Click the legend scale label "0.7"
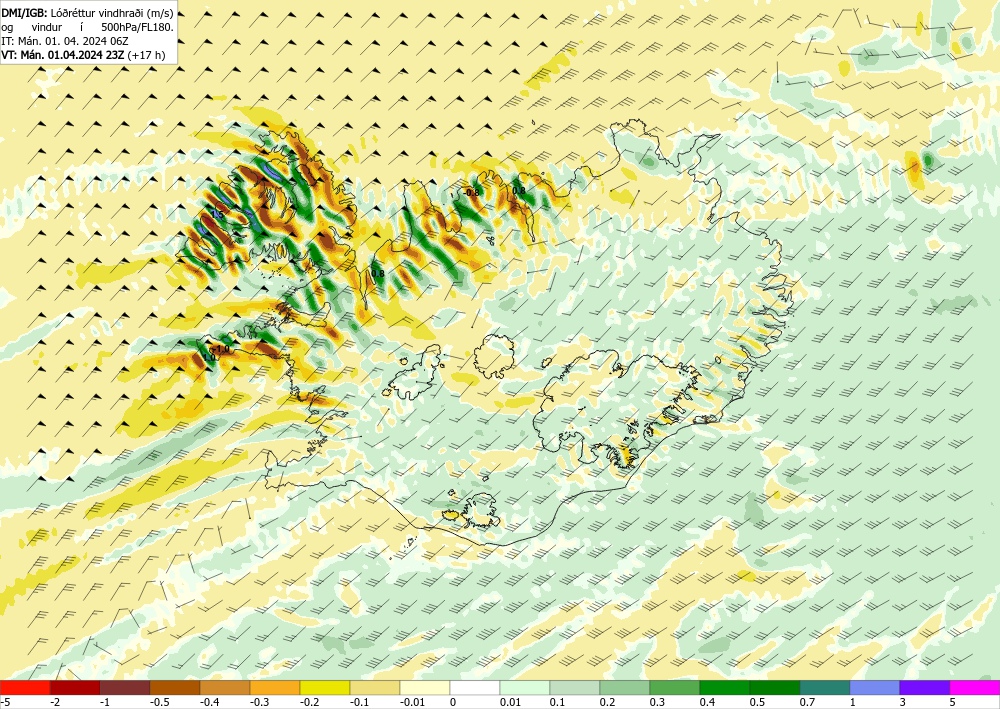The width and height of the screenshot is (1000, 709). [807, 702]
